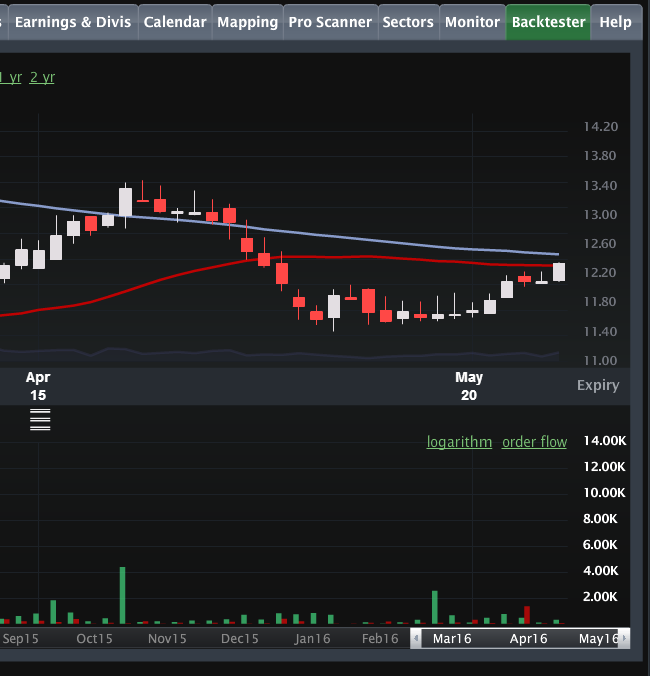
Task: Switch to the Calendar tab
Action: tap(175, 22)
